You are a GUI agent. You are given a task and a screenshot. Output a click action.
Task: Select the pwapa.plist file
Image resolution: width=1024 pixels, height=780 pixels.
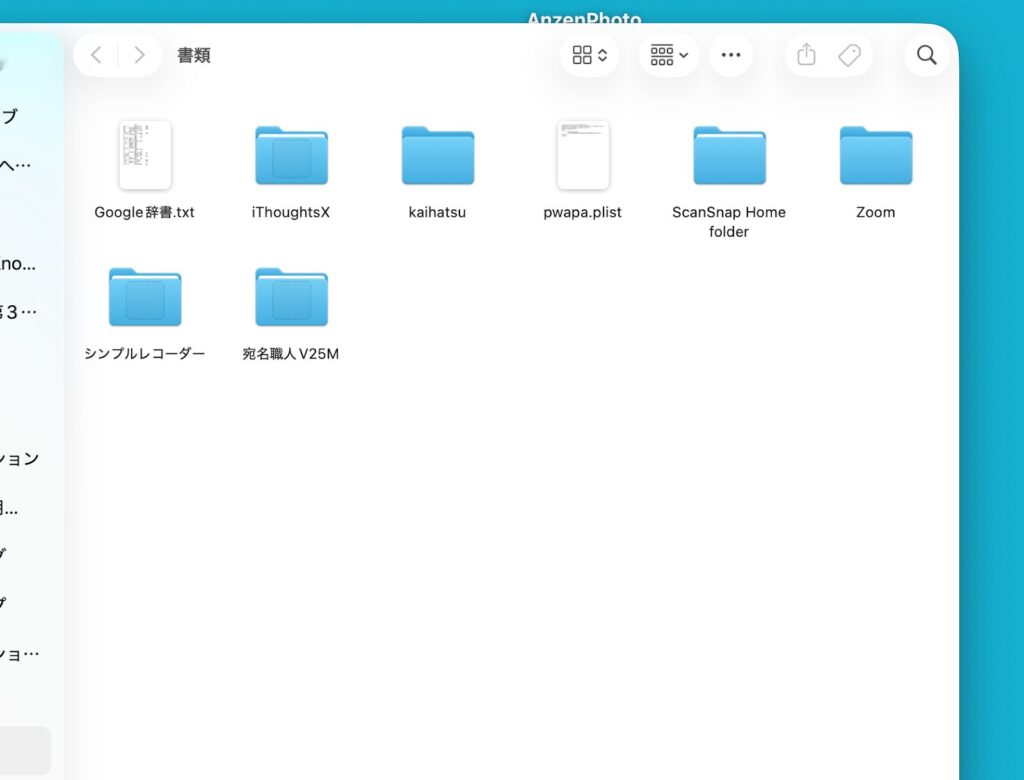(x=583, y=155)
